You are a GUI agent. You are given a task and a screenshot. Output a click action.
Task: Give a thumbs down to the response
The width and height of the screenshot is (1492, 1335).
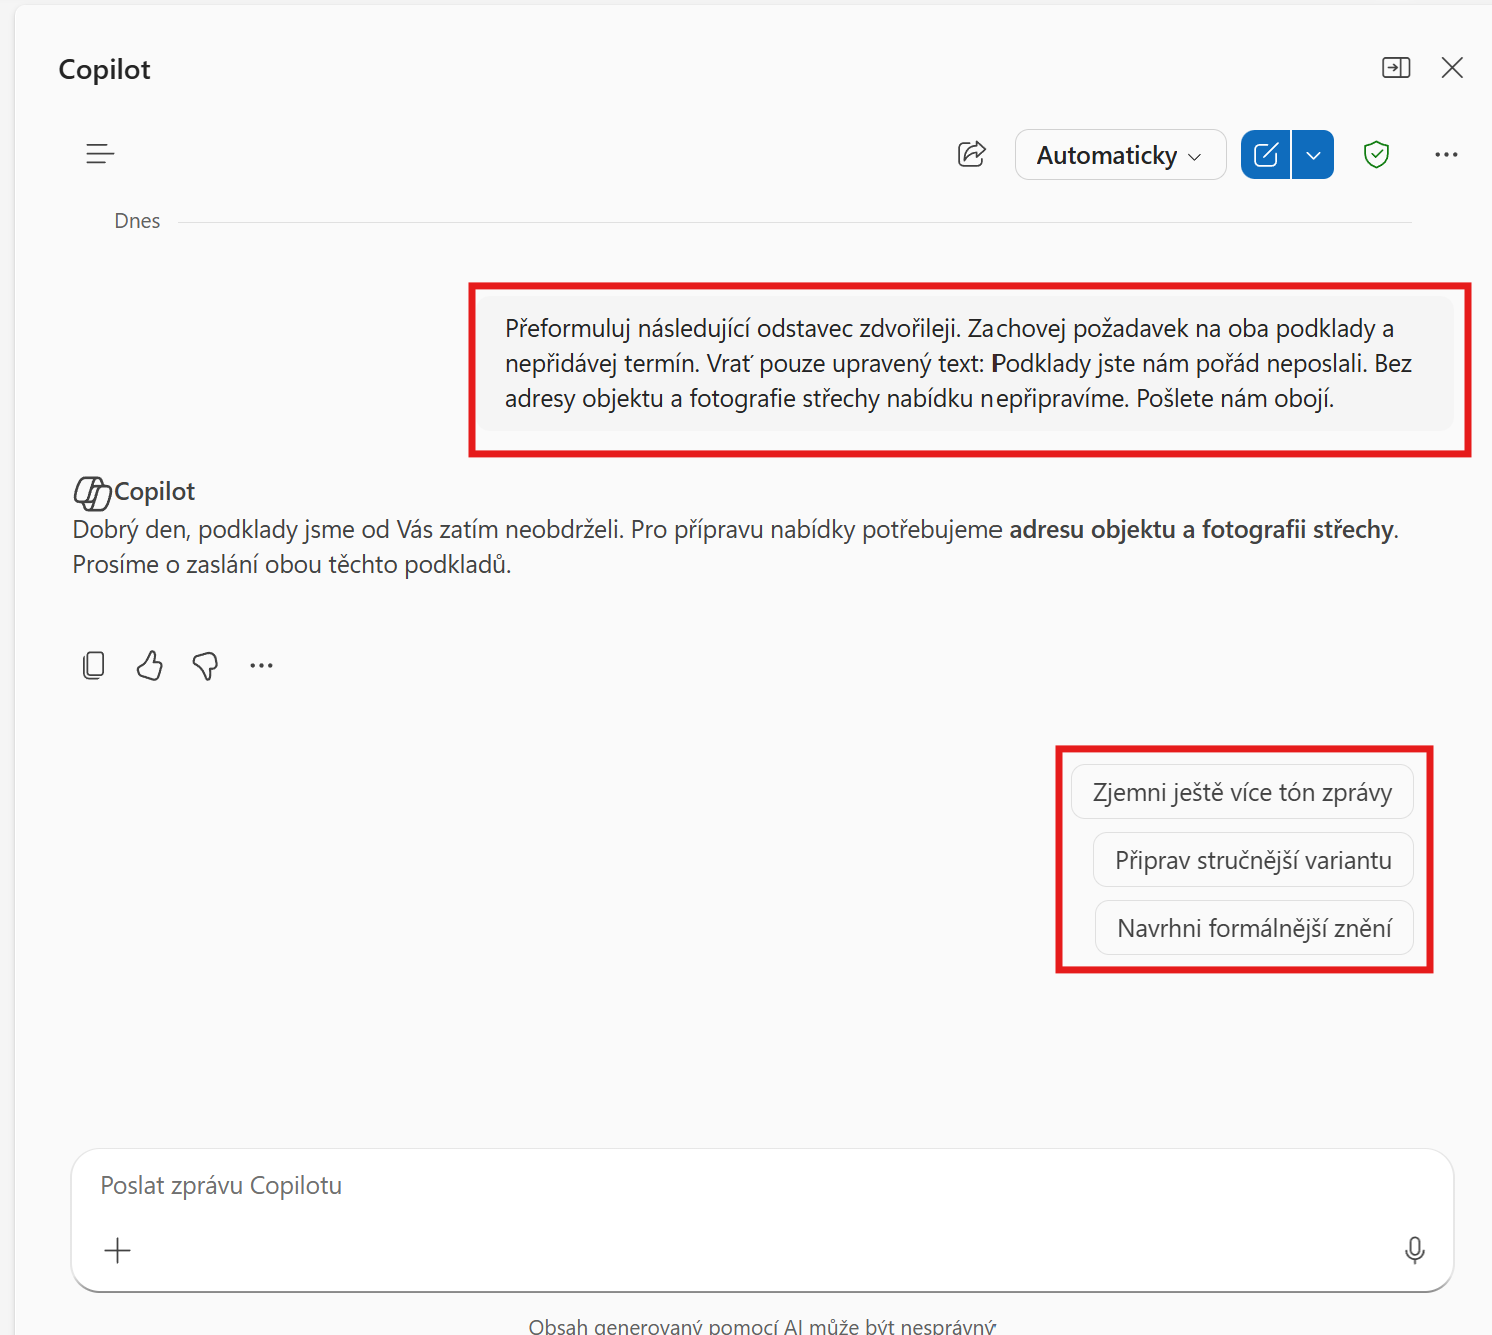[205, 665]
